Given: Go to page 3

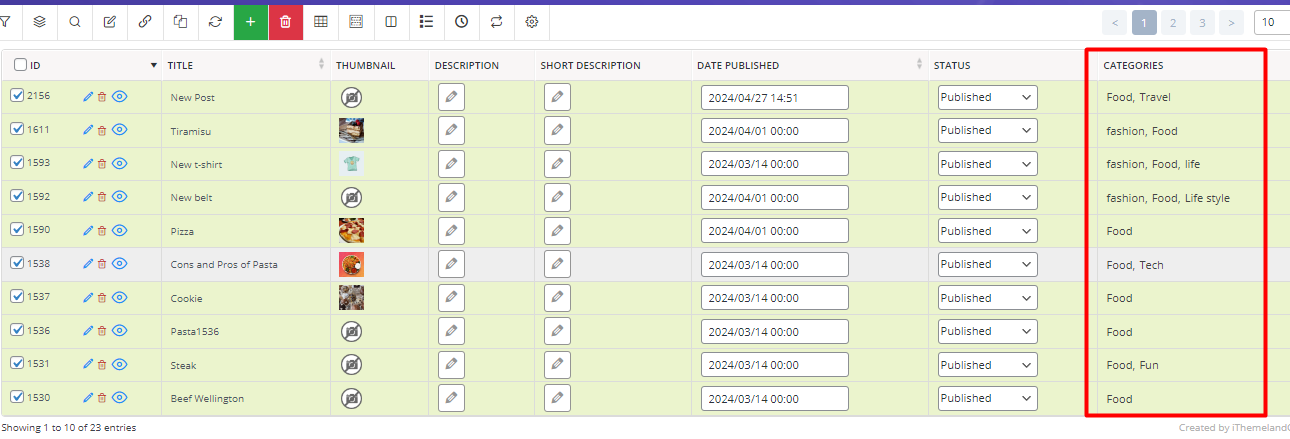Looking at the screenshot, I should pos(1203,22).
